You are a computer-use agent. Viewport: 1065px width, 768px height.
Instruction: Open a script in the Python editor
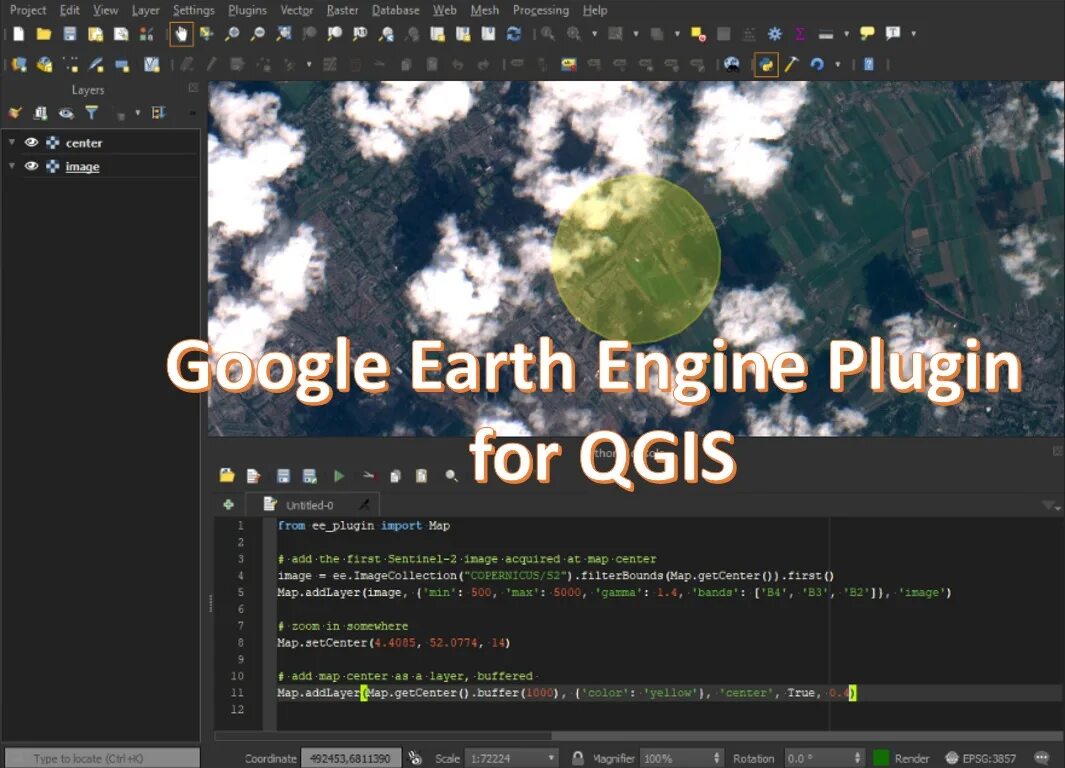coord(227,475)
